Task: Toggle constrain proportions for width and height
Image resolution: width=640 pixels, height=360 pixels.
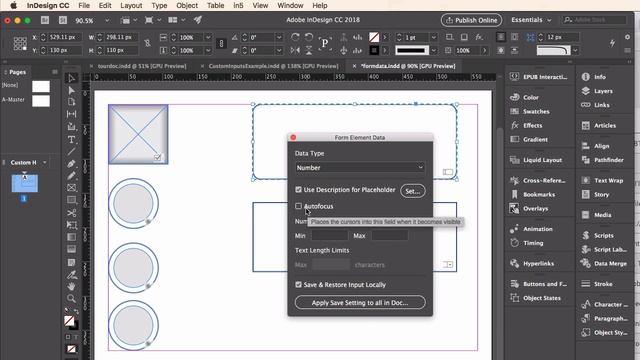Action: pyautogui.click(x=147, y=43)
